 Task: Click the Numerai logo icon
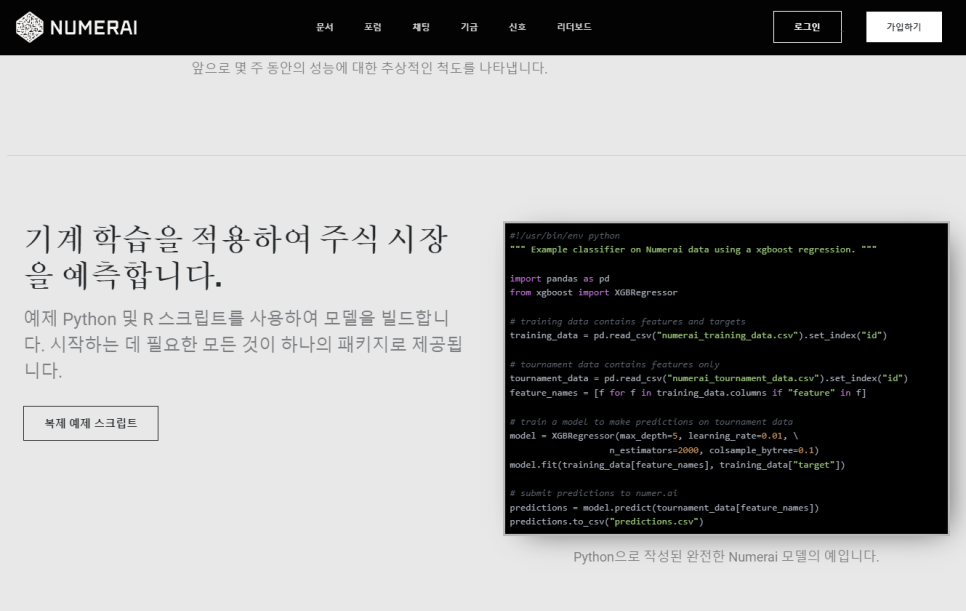(29, 27)
